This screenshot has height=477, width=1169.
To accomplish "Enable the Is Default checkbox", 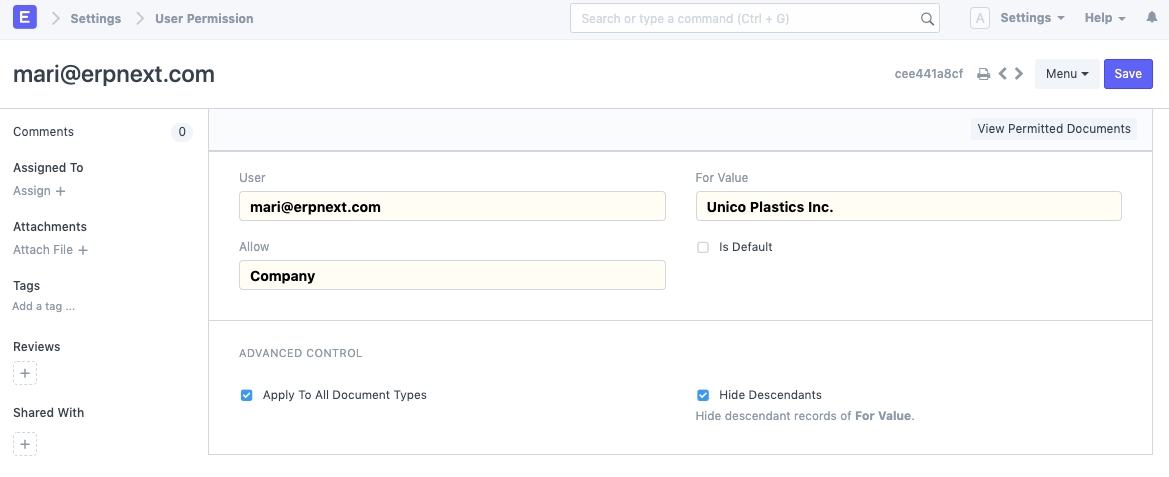I will point(703,247).
